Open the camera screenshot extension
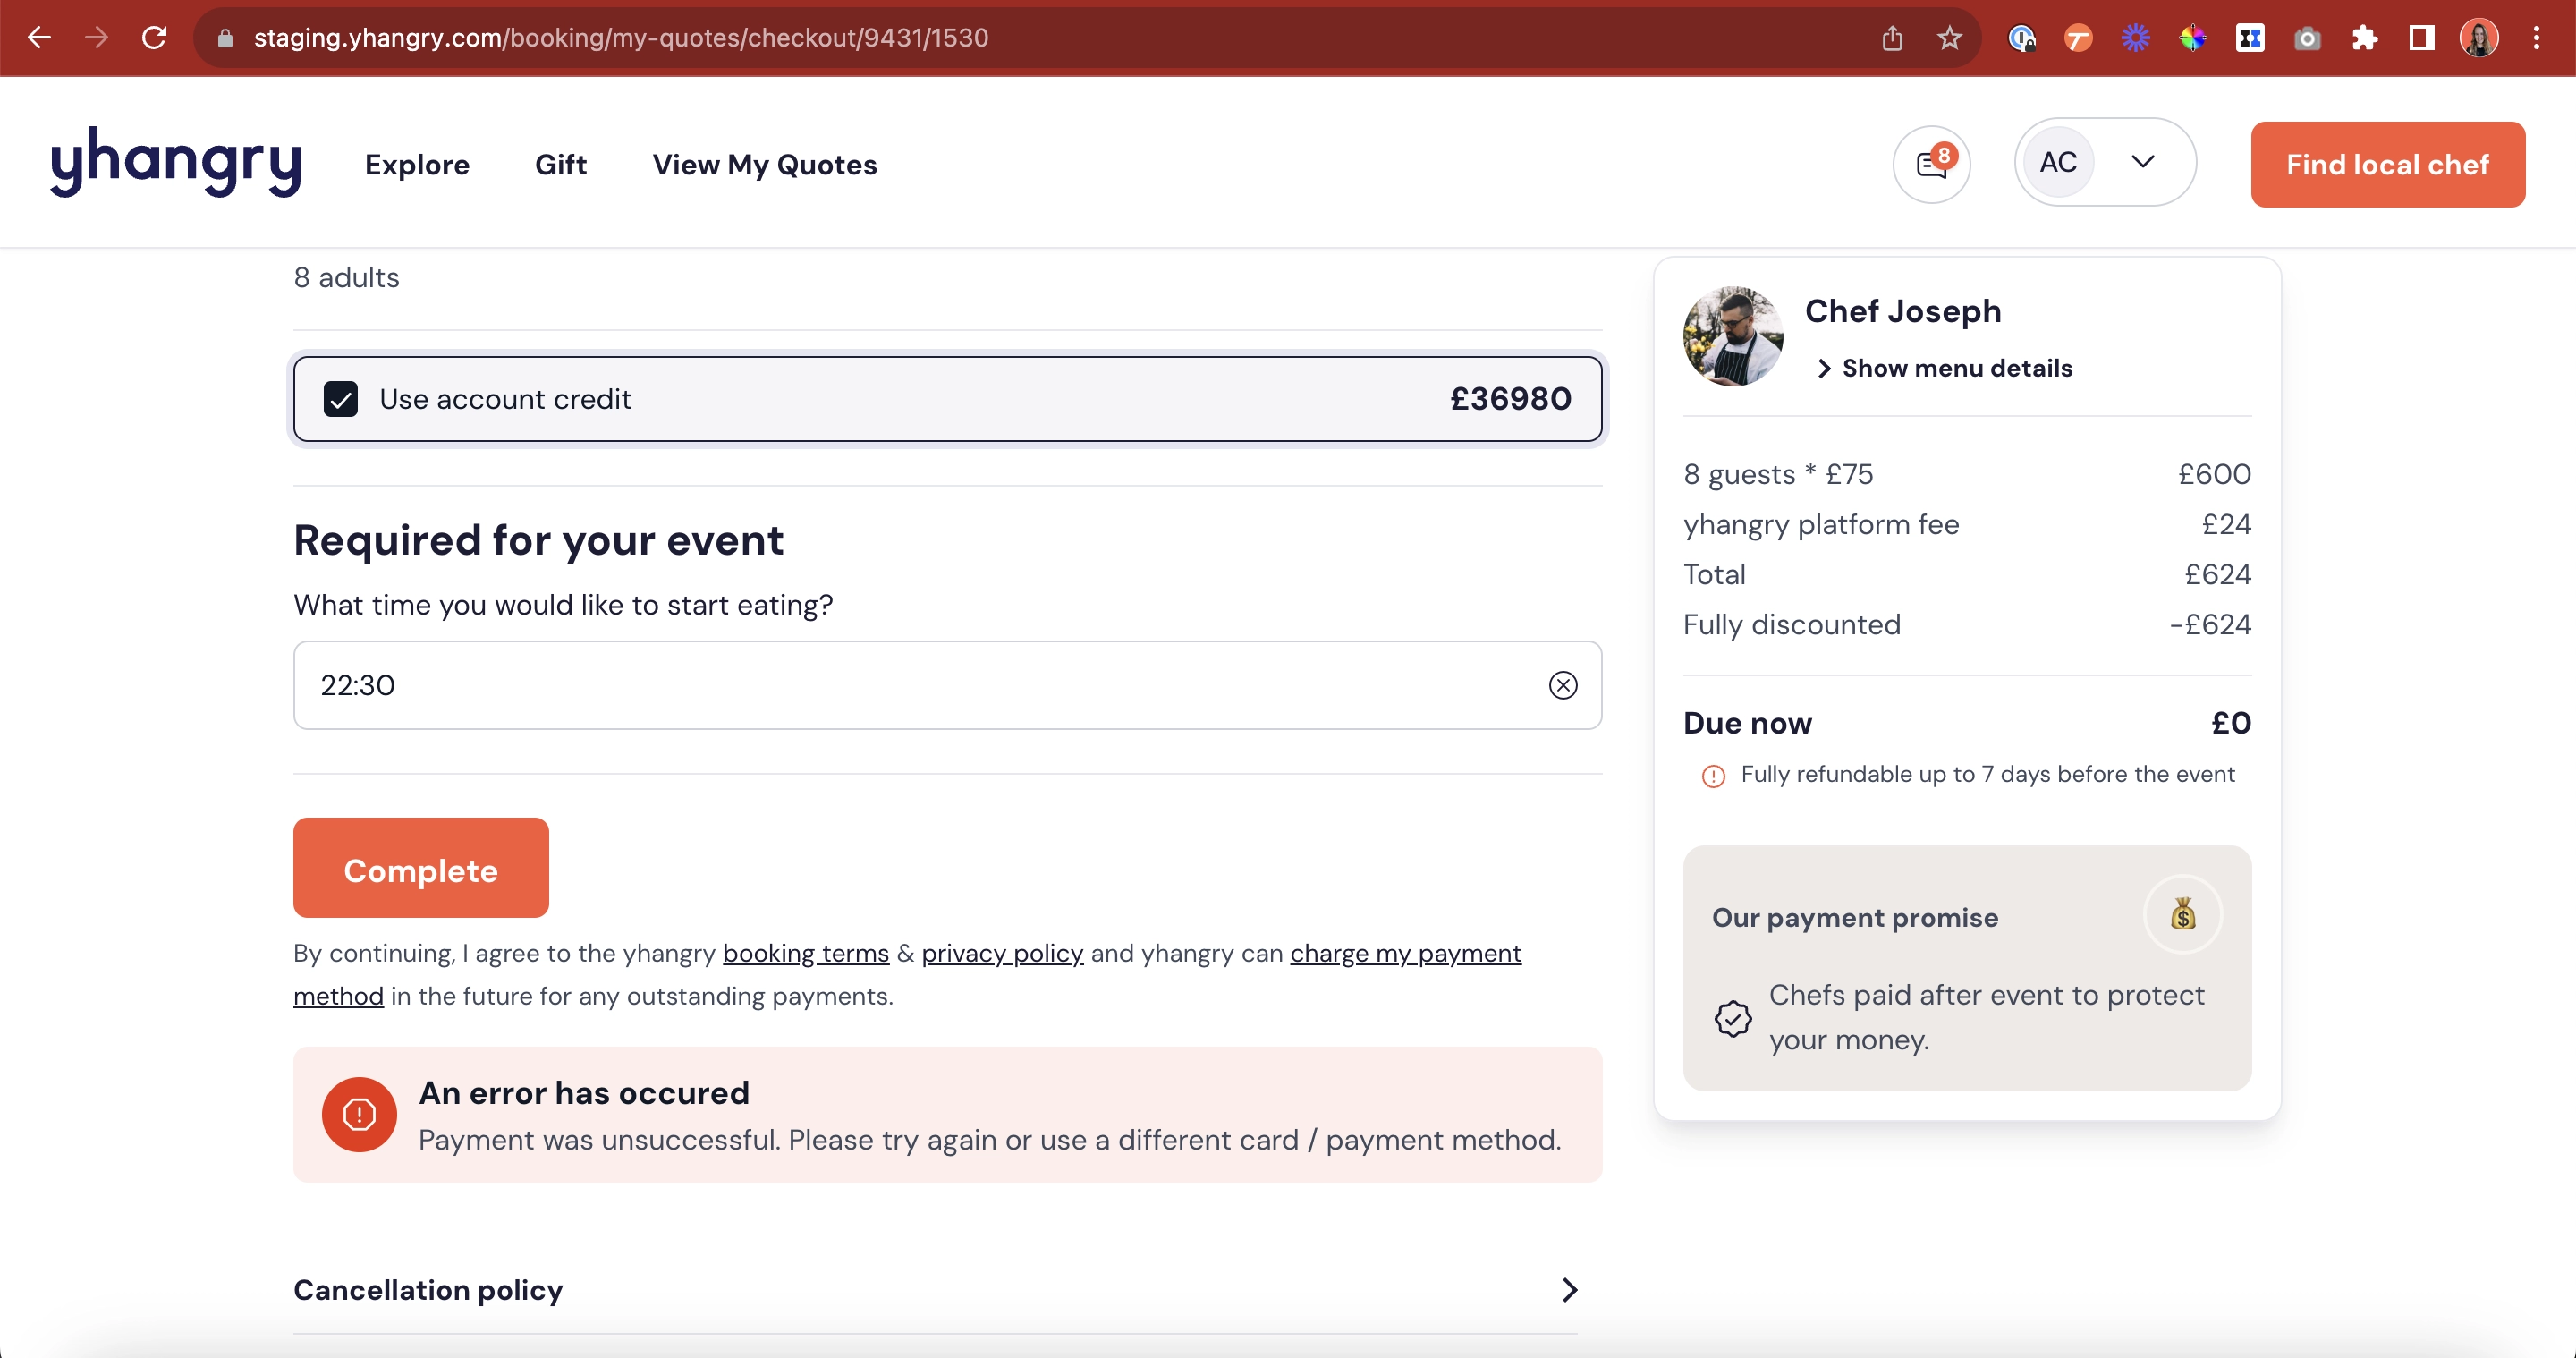Screen dimensions: 2576x1358 point(2307,38)
